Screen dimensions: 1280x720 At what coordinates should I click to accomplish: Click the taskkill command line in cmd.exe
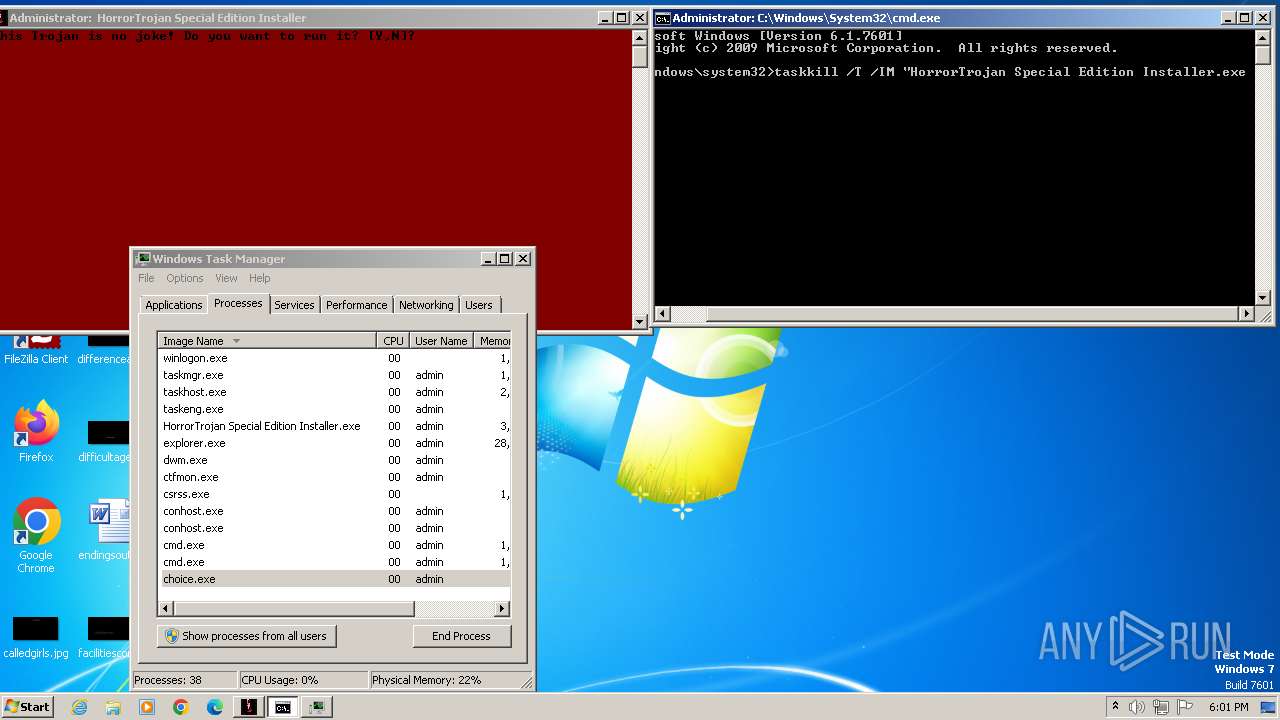tap(950, 72)
